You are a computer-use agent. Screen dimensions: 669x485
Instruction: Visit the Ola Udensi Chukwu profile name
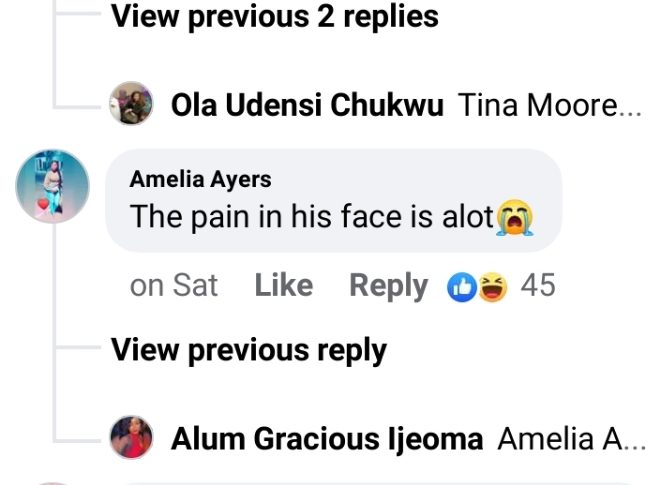[307, 106]
